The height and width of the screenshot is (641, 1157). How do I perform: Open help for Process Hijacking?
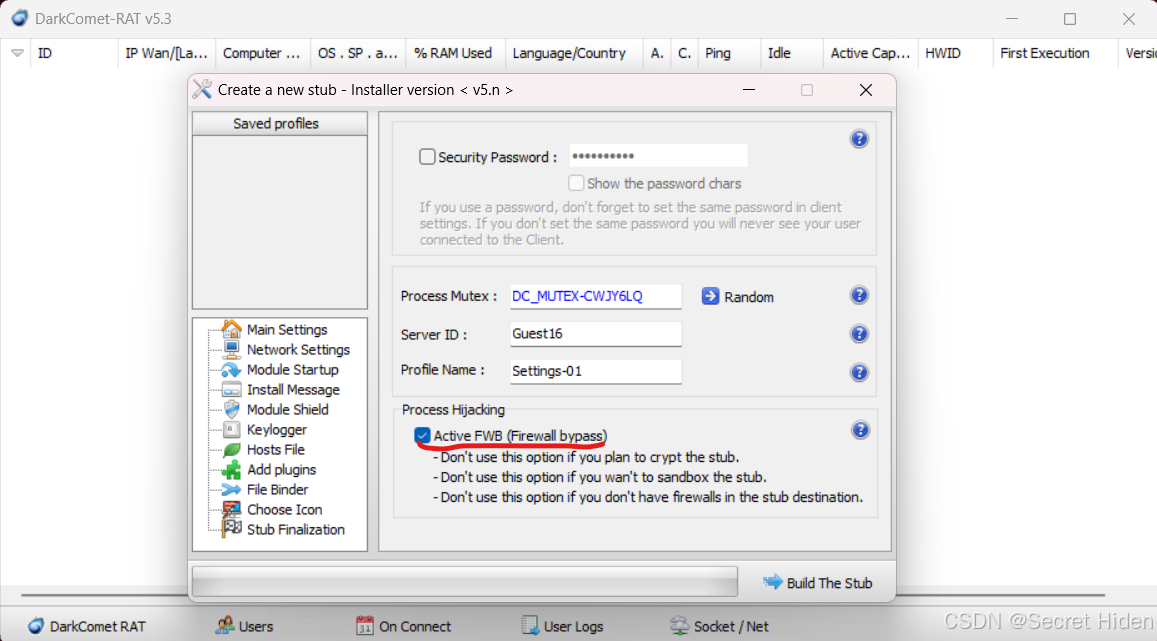[860, 430]
